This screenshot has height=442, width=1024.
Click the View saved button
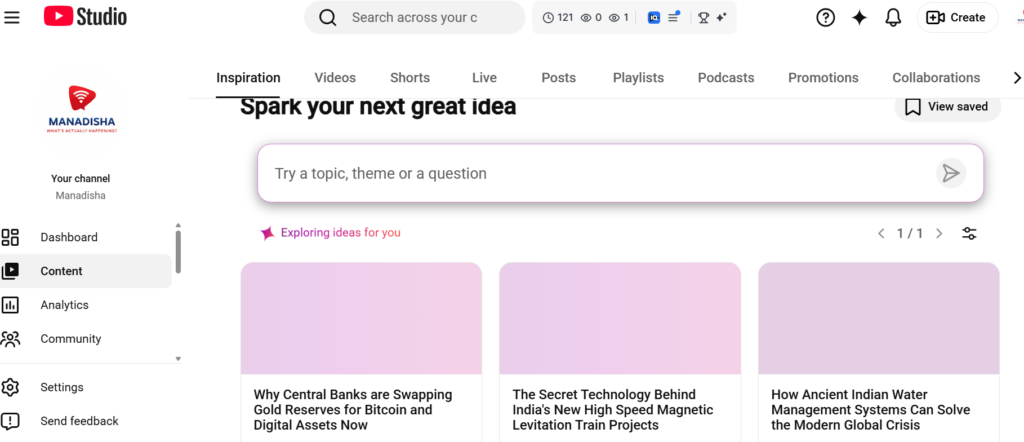click(x=948, y=106)
